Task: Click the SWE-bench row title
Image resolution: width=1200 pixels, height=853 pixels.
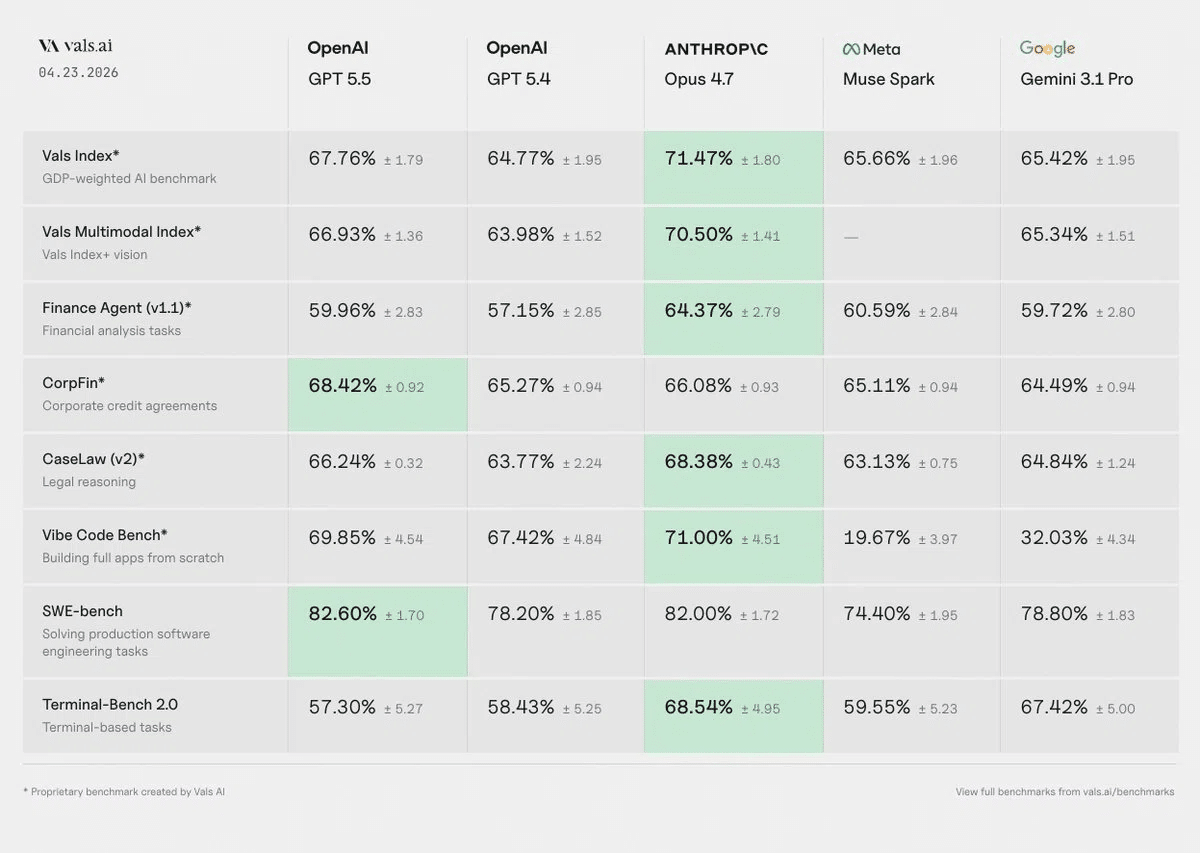Action: (x=82, y=611)
